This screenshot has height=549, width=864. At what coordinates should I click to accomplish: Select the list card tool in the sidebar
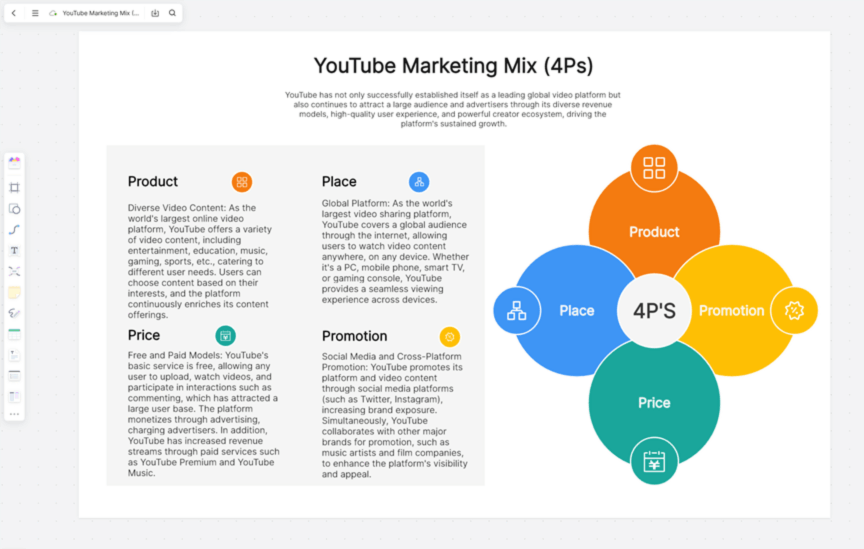[x=14, y=376]
